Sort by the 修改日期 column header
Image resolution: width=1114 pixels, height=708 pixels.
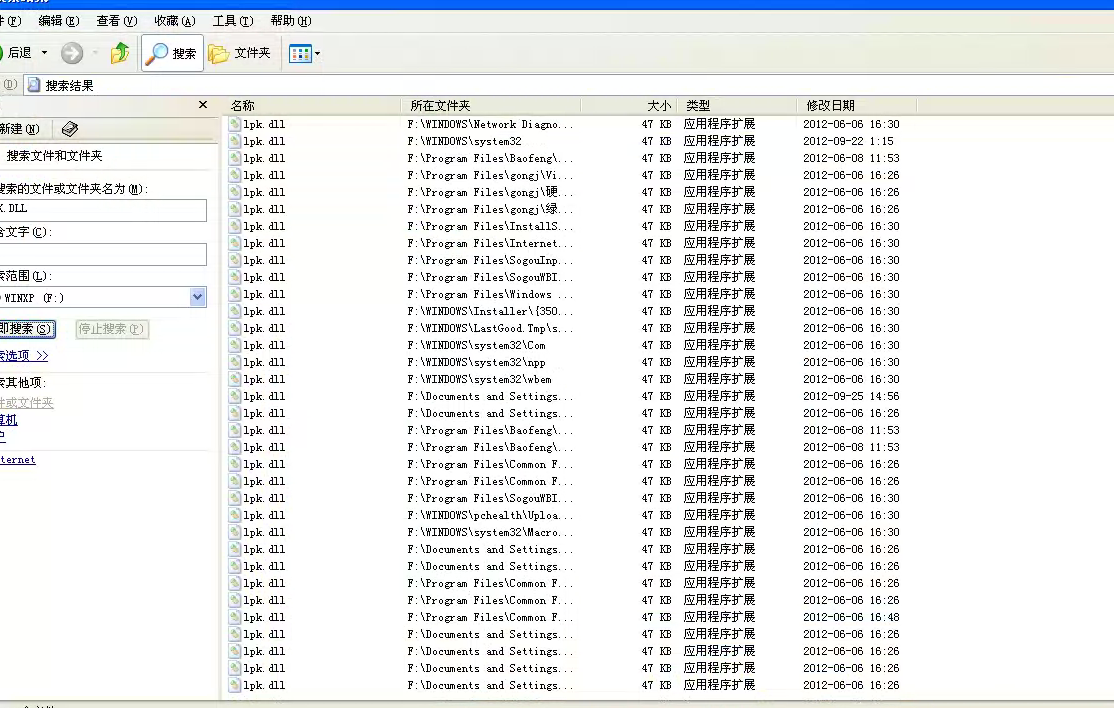pos(856,105)
